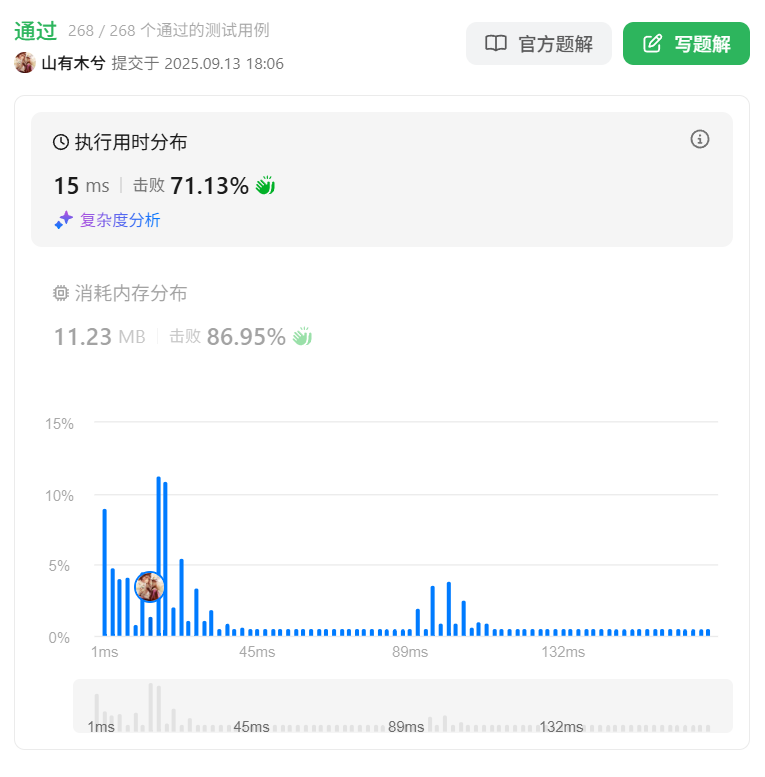Viewport: 765px width, 777px height.
Task: Click the 击败 71.13% percentage text
Action: [191, 186]
